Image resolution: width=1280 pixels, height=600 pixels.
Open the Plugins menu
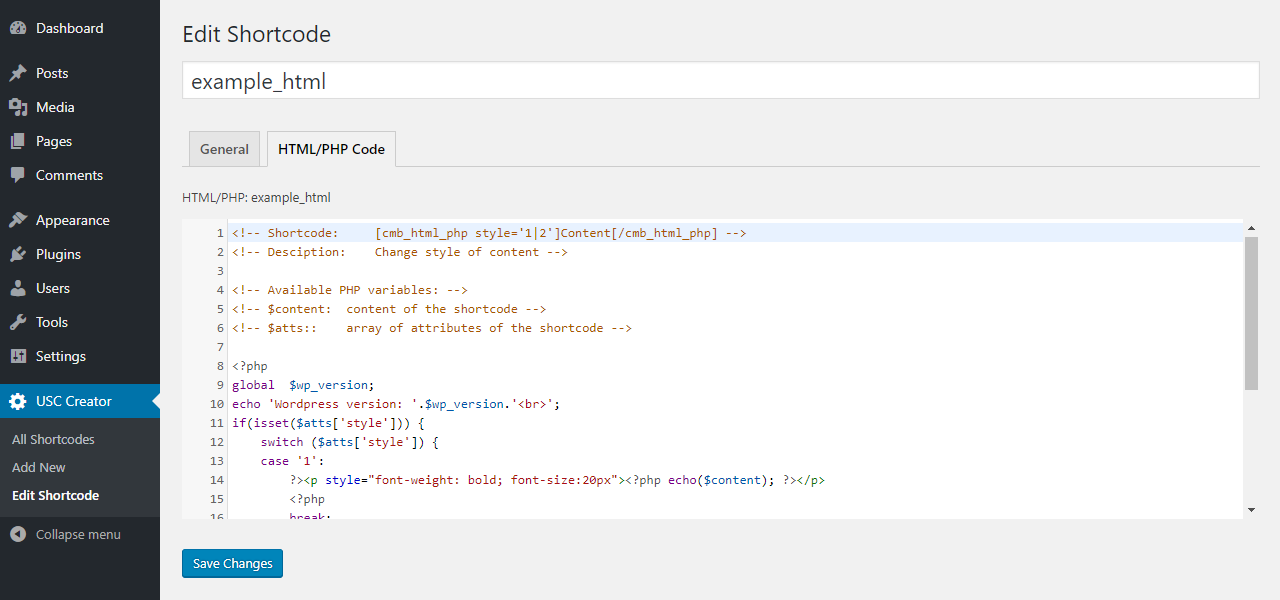pyautogui.click(x=80, y=254)
